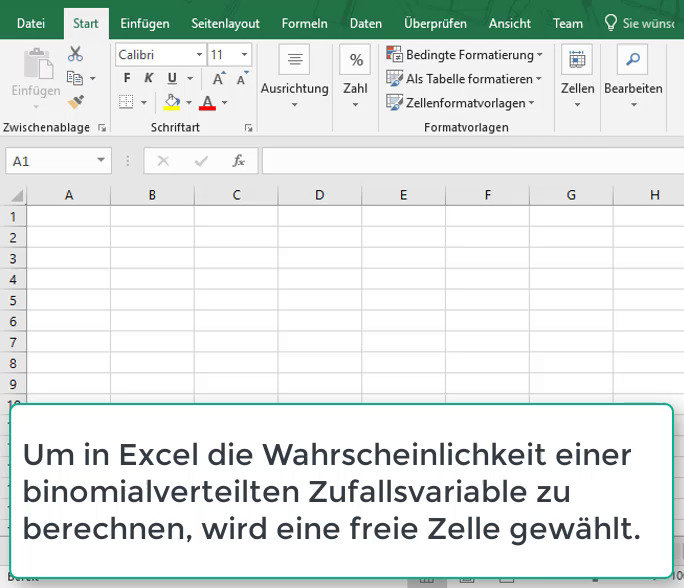The height and width of the screenshot is (588, 684).
Task: Switch to the Formeln tab
Action: click(304, 23)
